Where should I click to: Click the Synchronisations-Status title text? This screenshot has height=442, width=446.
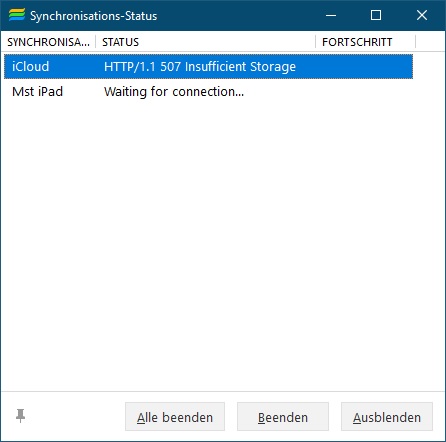(94, 16)
